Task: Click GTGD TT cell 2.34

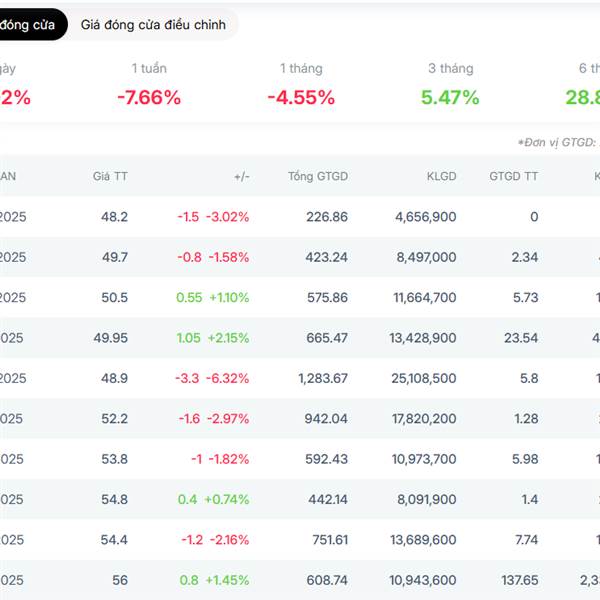Action: (x=525, y=257)
